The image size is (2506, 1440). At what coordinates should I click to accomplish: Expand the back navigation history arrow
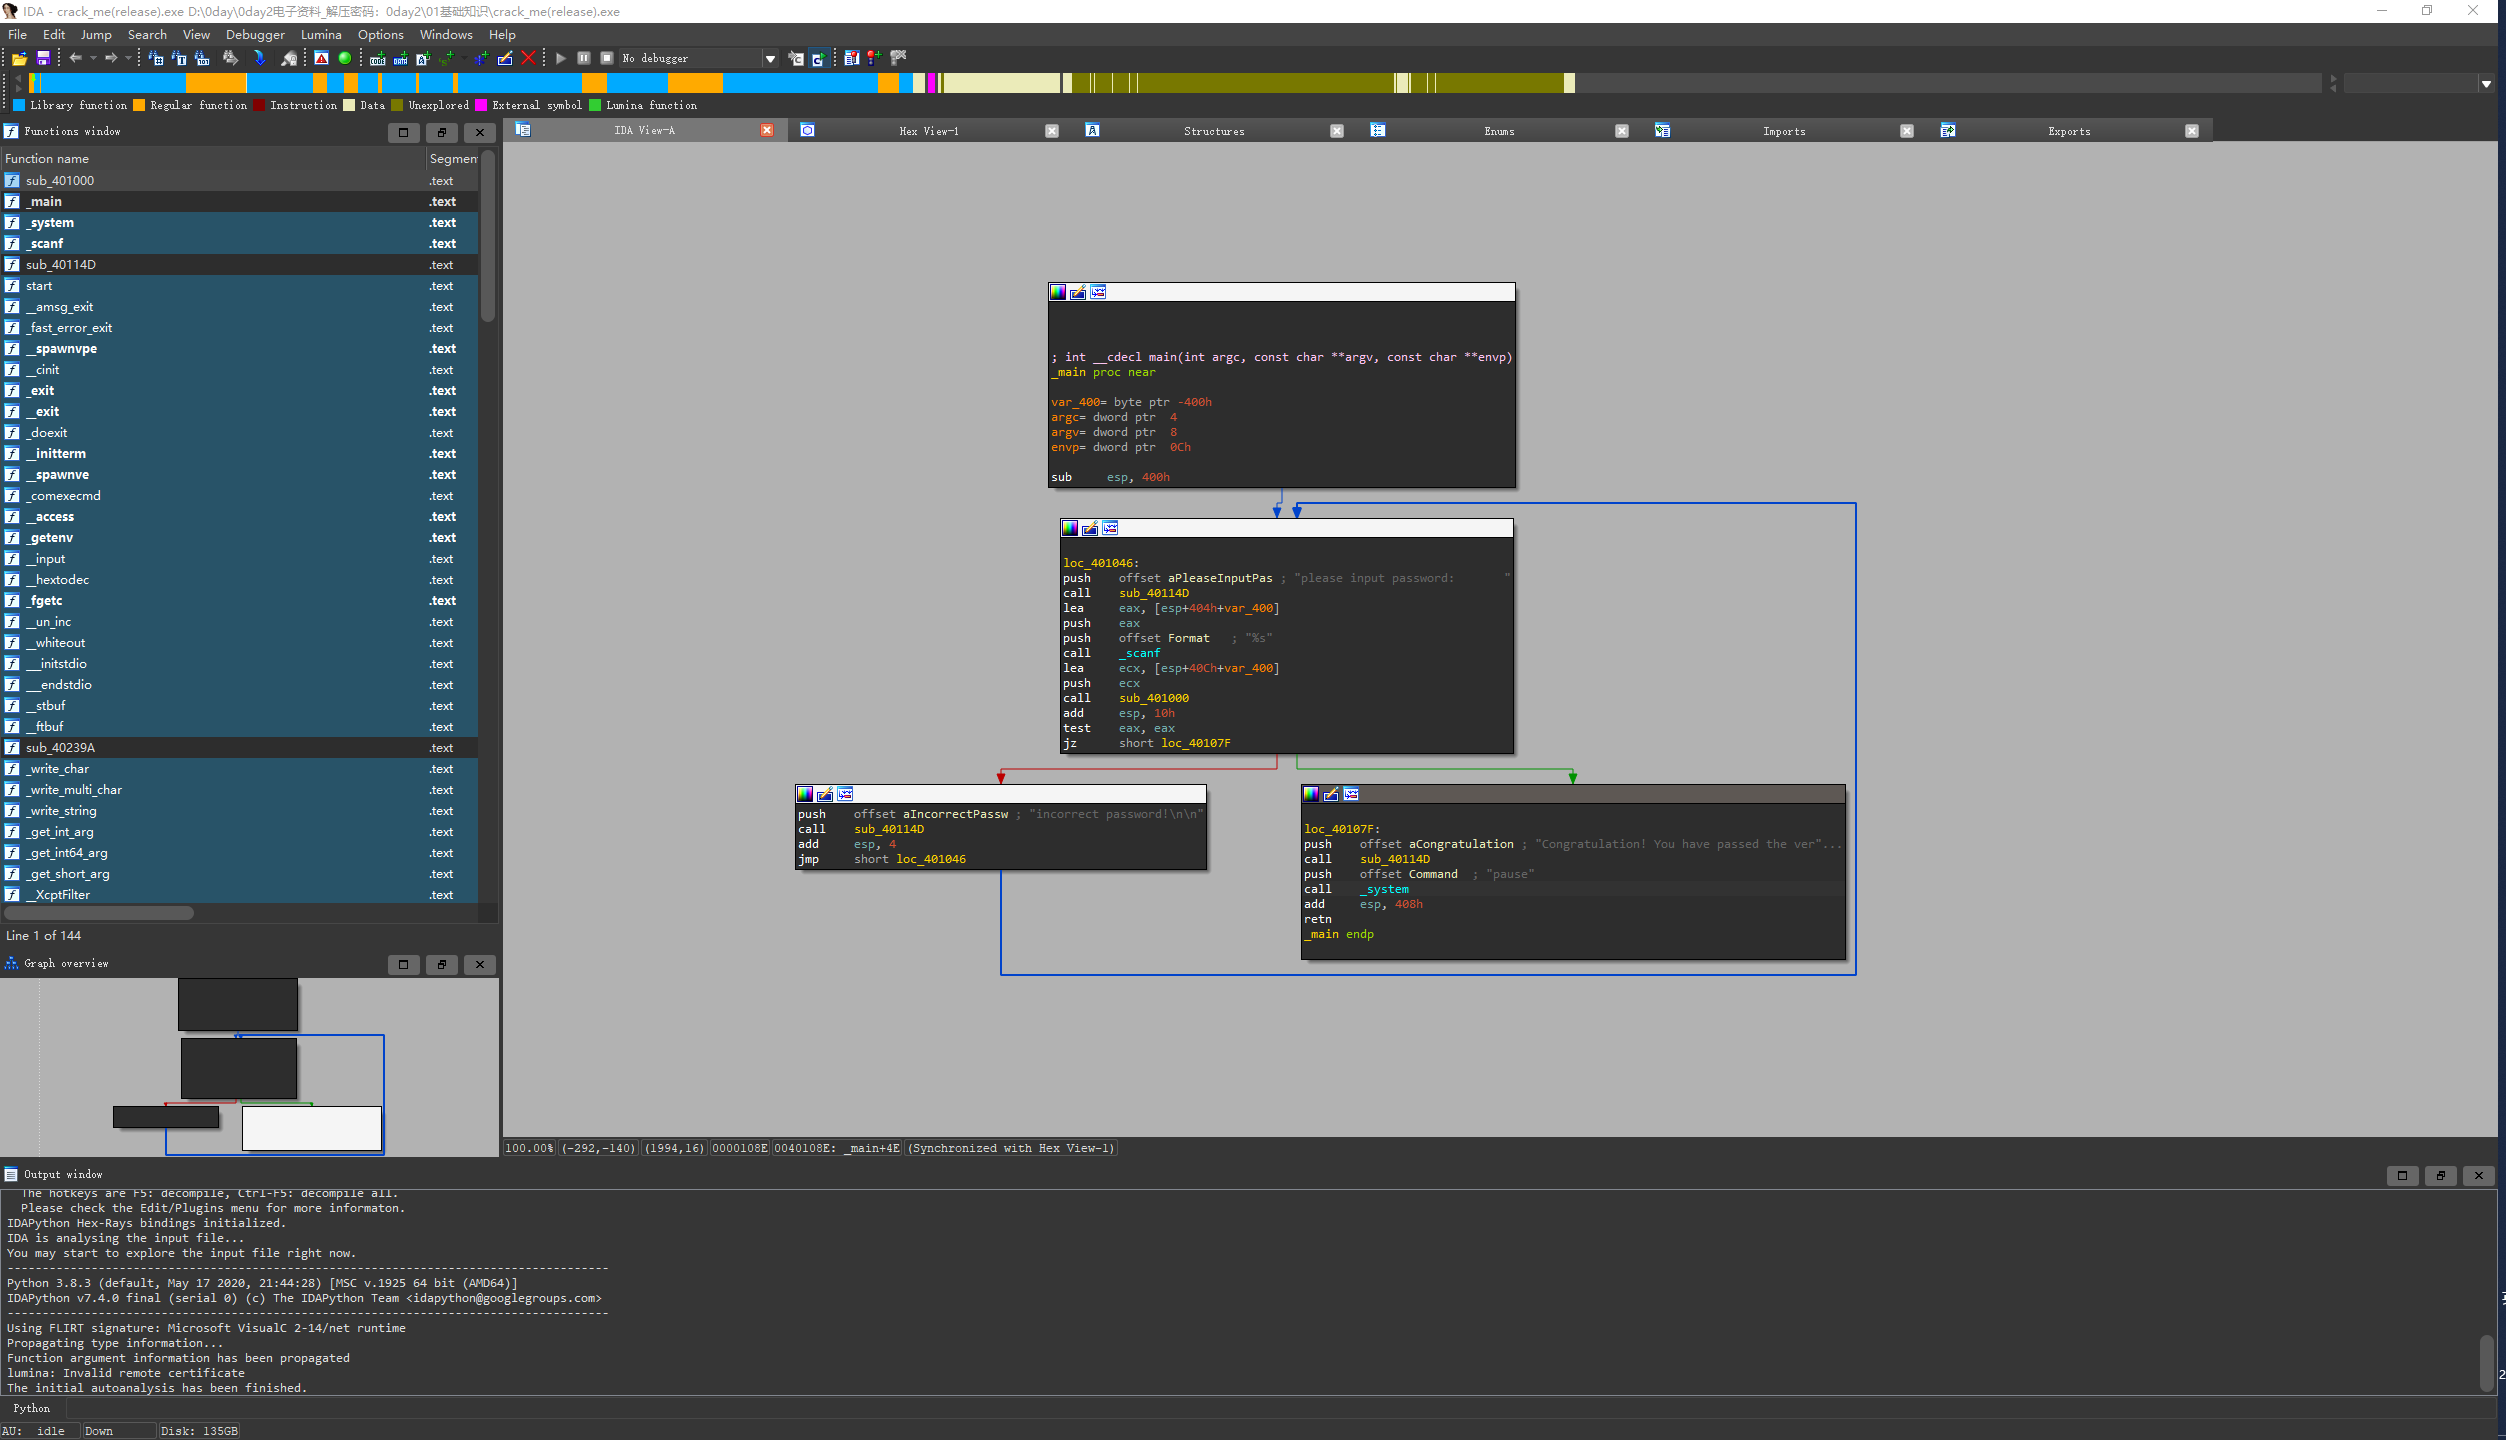[x=93, y=58]
